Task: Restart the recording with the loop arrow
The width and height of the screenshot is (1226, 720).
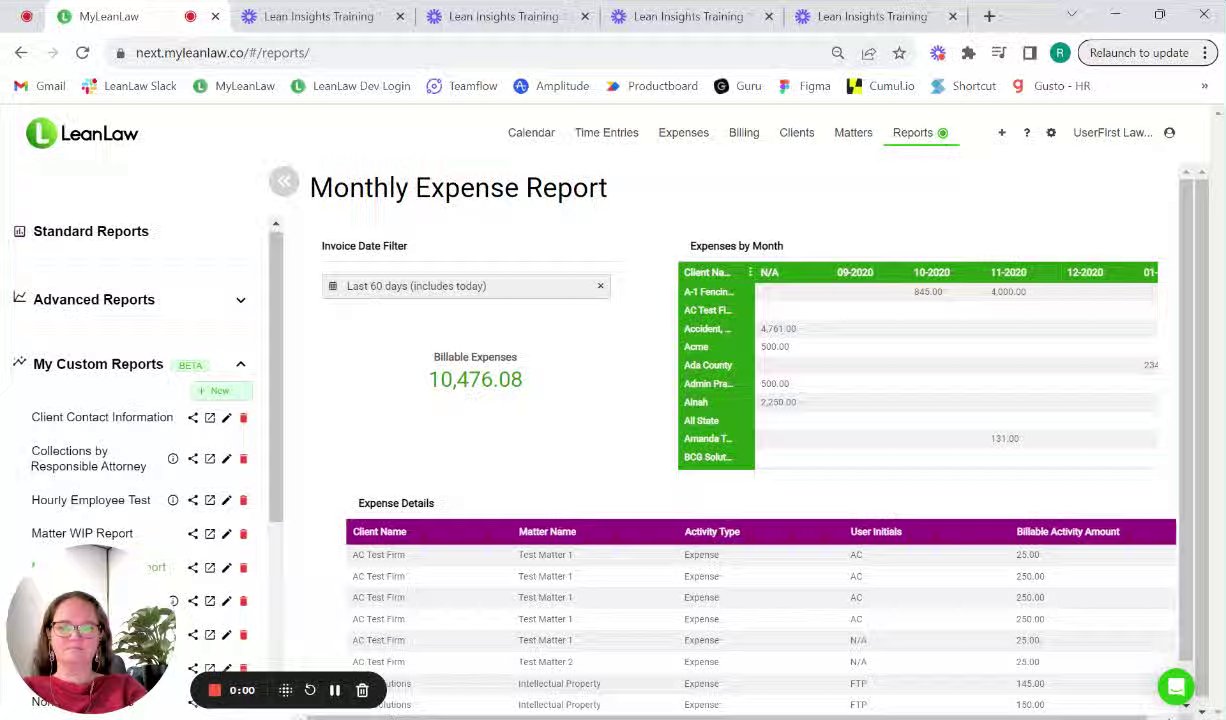Action: click(x=310, y=690)
